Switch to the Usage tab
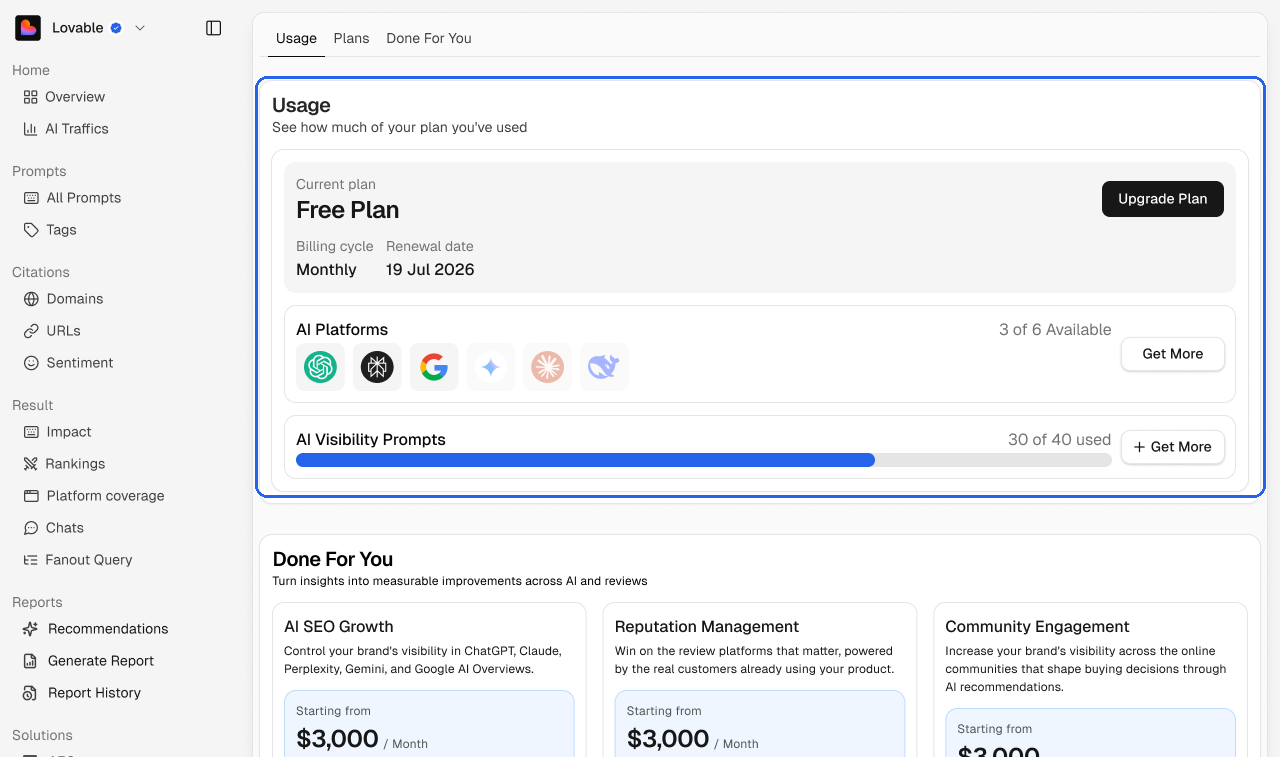Screen dimensions: 1280x757 (296, 38)
